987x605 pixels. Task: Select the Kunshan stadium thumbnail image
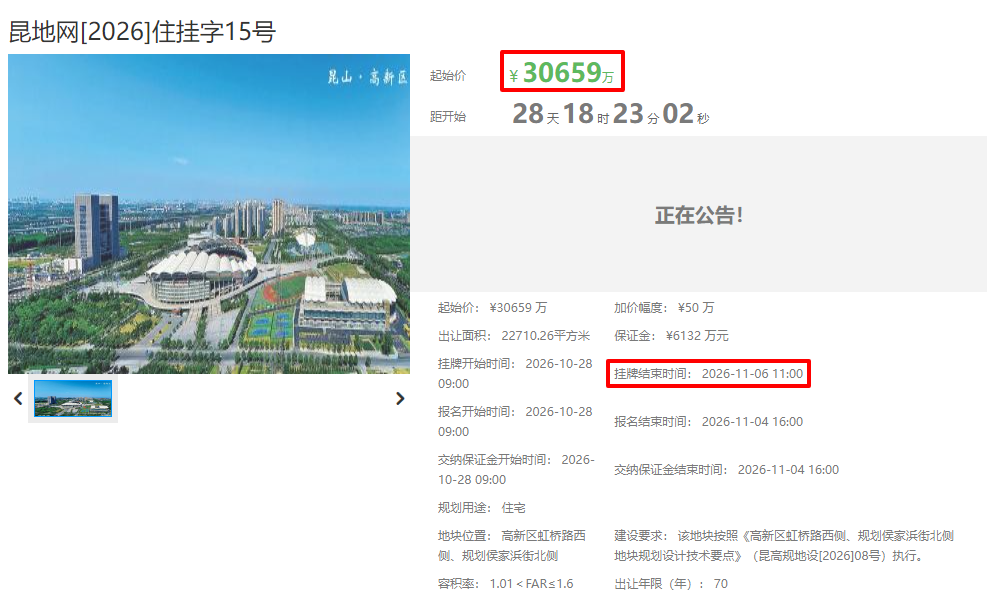point(73,399)
